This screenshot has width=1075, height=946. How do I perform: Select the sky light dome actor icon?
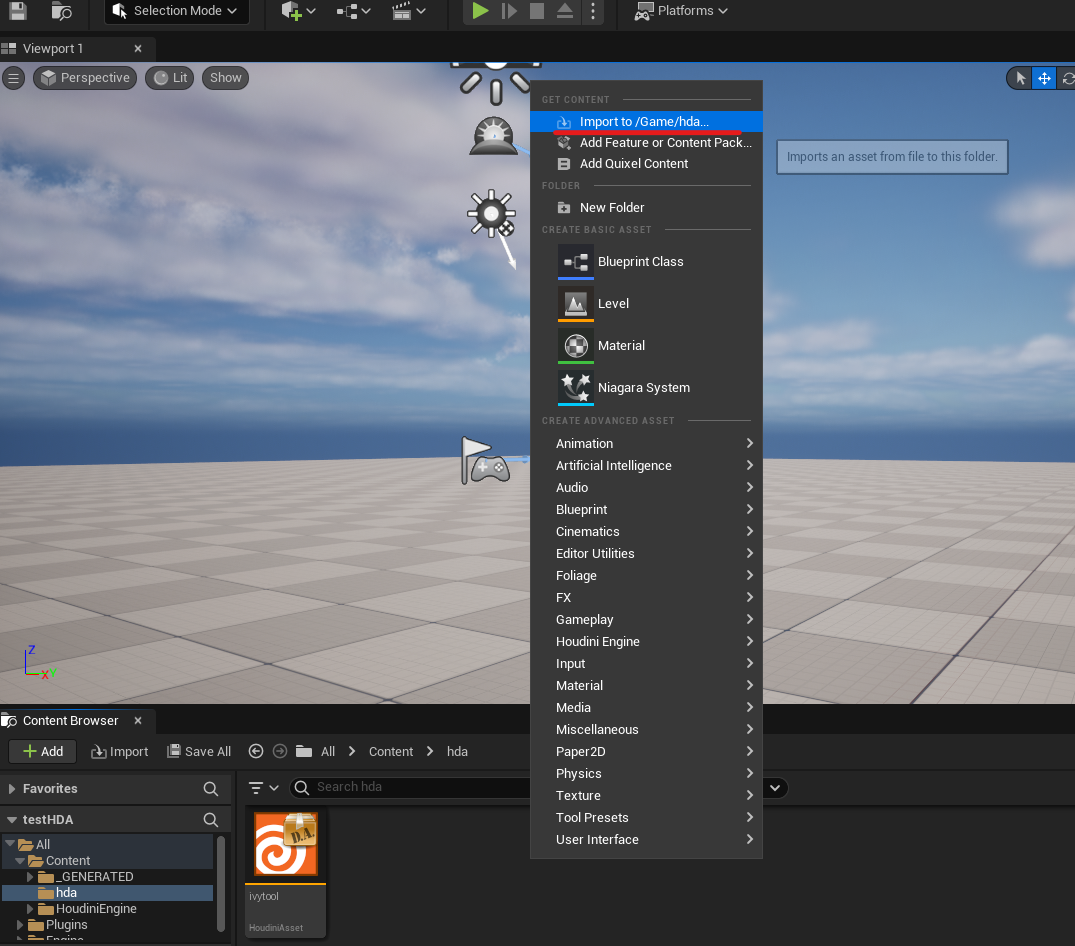494,135
